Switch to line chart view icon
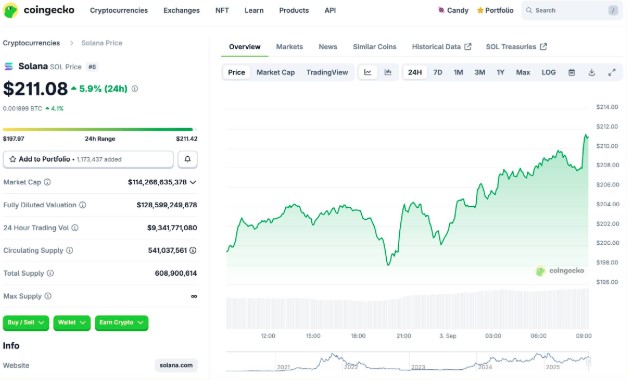 pos(367,72)
